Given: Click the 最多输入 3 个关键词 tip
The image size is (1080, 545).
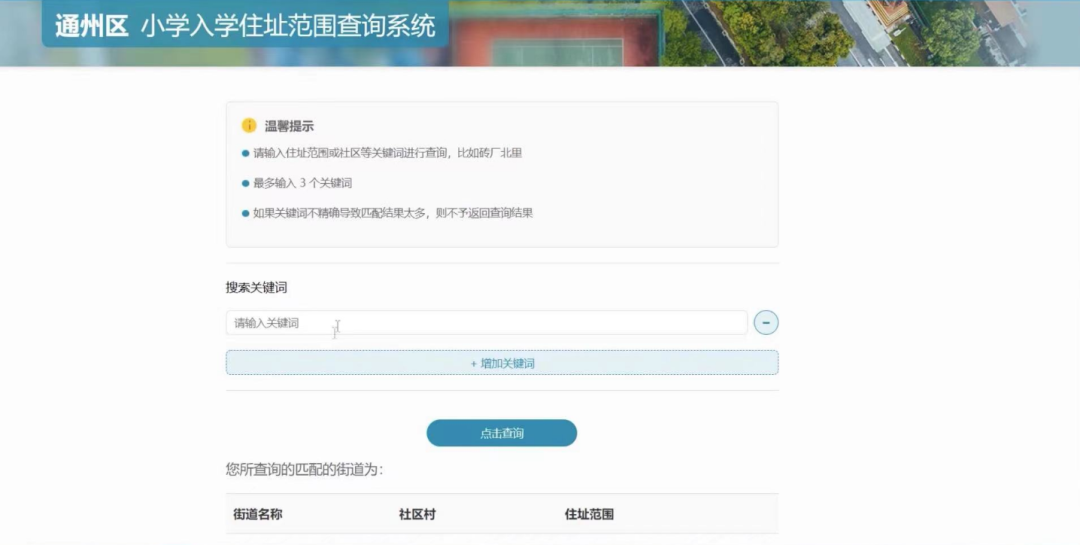Looking at the screenshot, I should tap(302, 183).
